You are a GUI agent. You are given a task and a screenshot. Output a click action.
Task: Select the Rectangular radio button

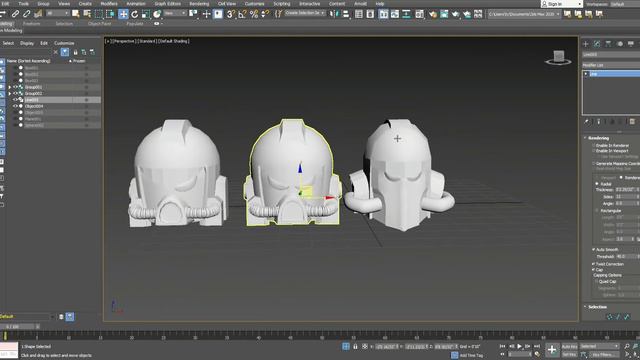pyautogui.click(x=597, y=211)
